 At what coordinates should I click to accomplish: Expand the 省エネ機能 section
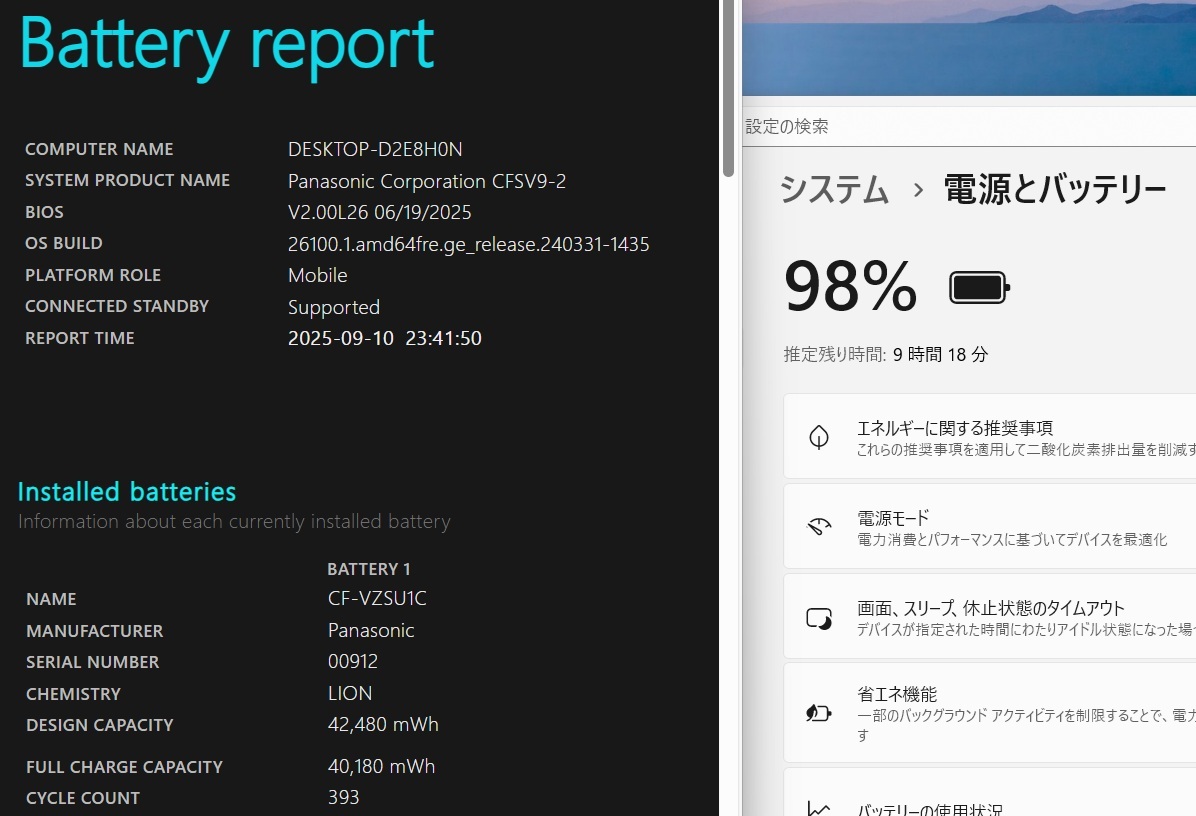click(990, 712)
